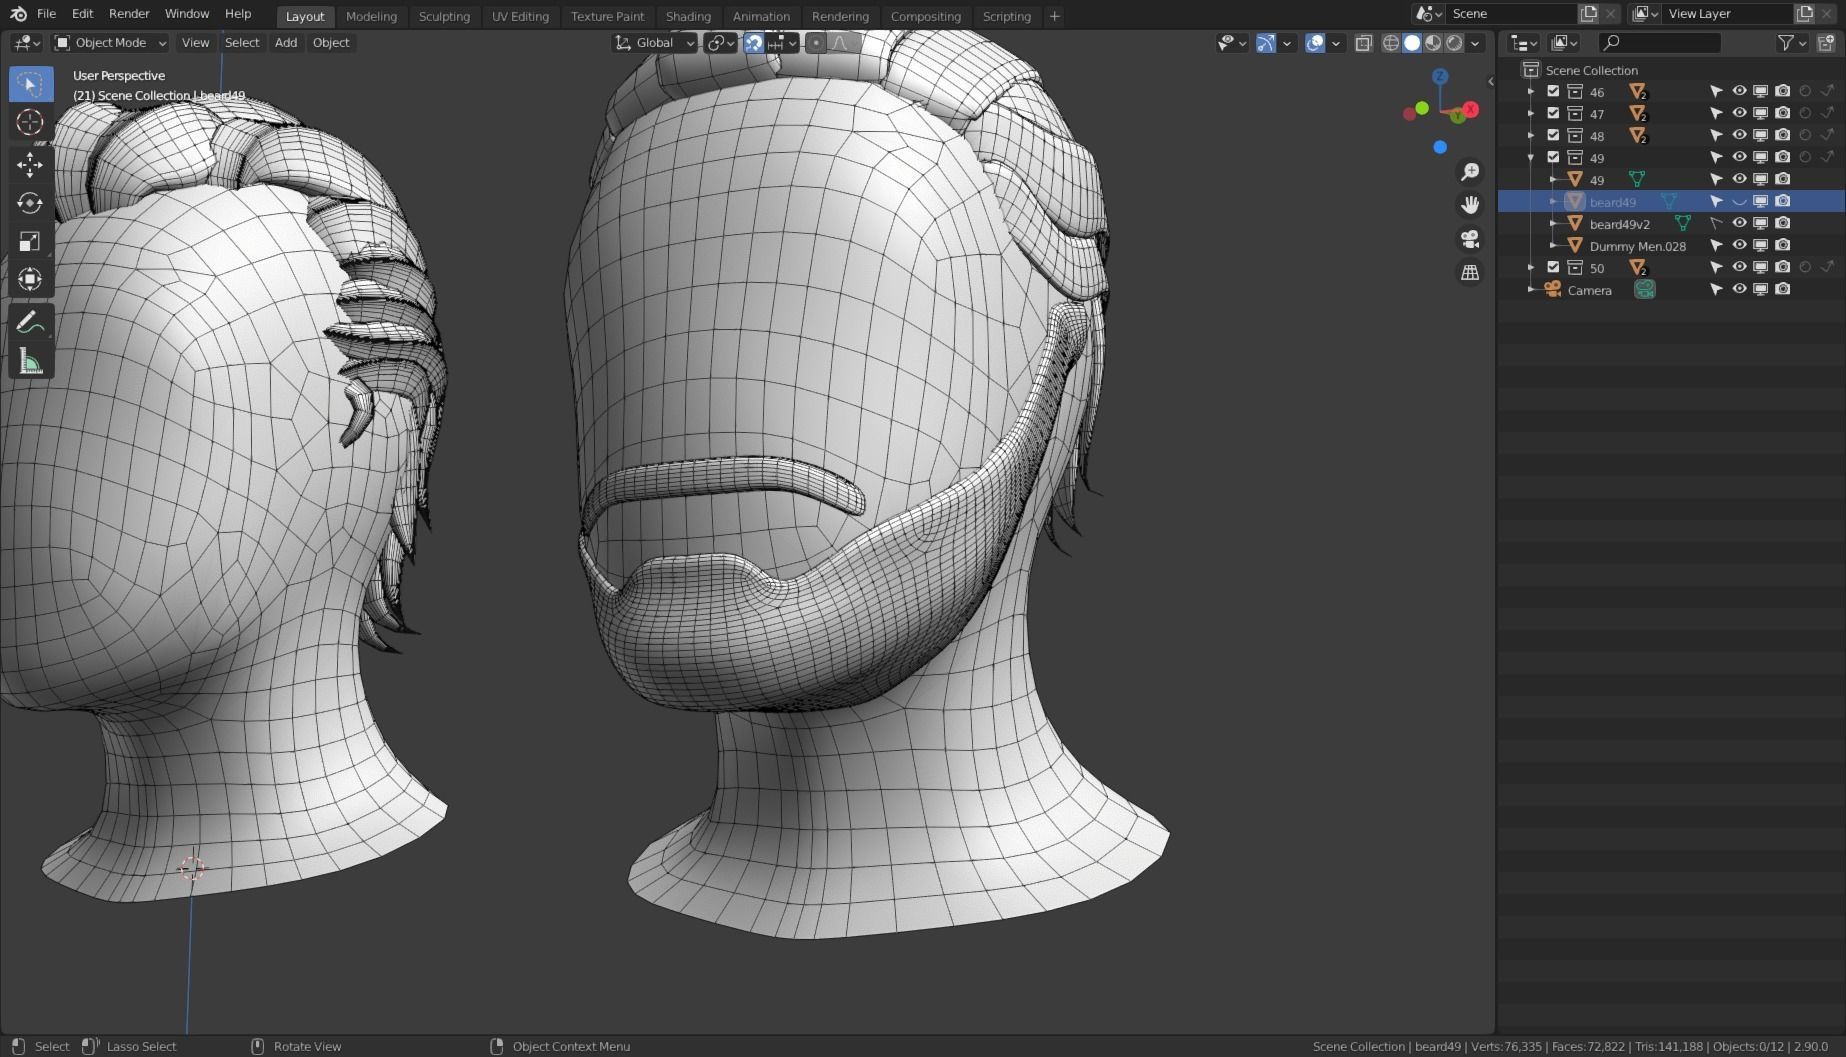Switch to the UV Editing workspace

pos(520,16)
